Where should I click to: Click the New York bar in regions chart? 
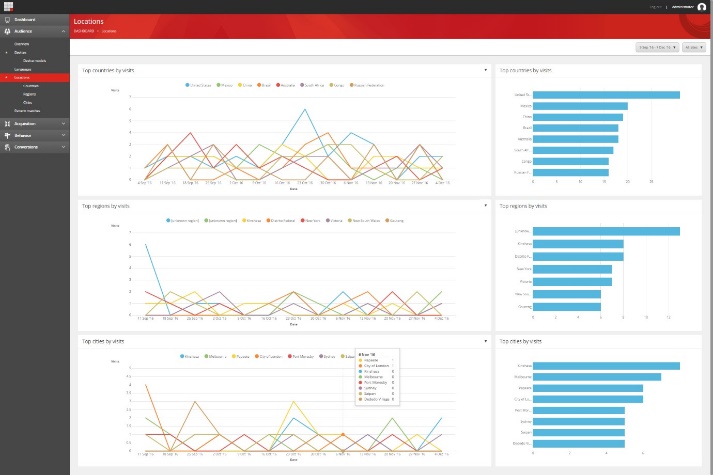(x=572, y=269)
